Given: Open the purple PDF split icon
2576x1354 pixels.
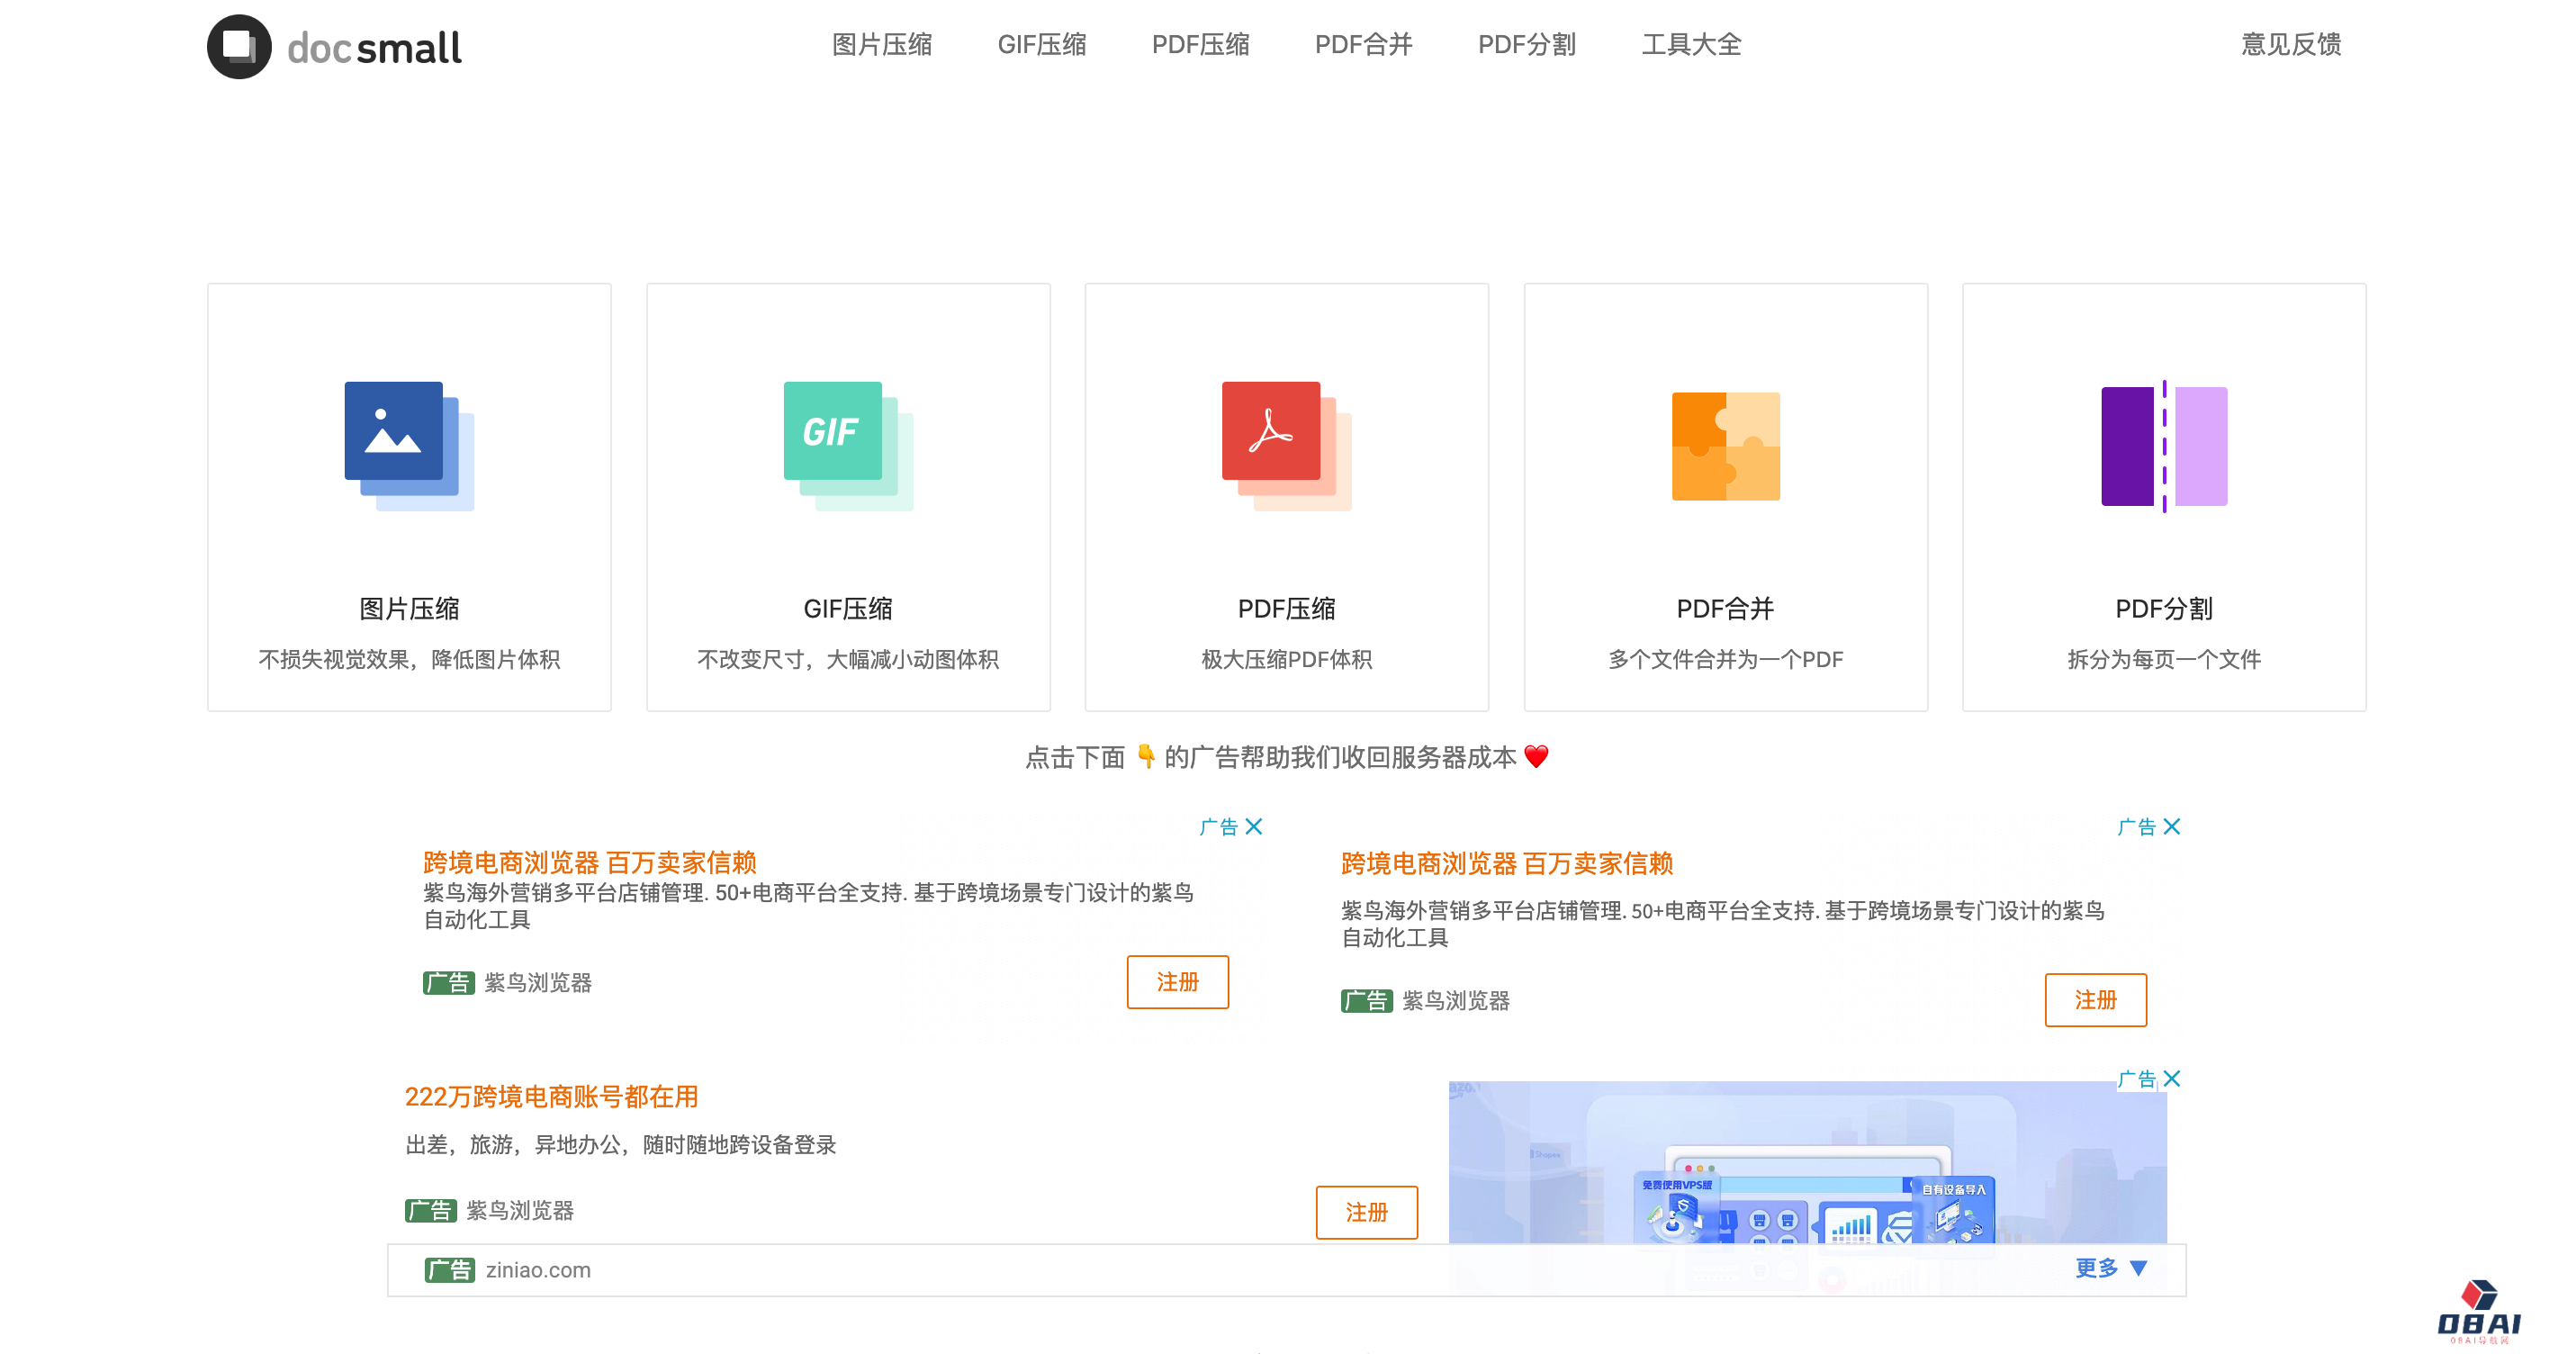Looking at the screenshot, I should (x=2163, y=445).
